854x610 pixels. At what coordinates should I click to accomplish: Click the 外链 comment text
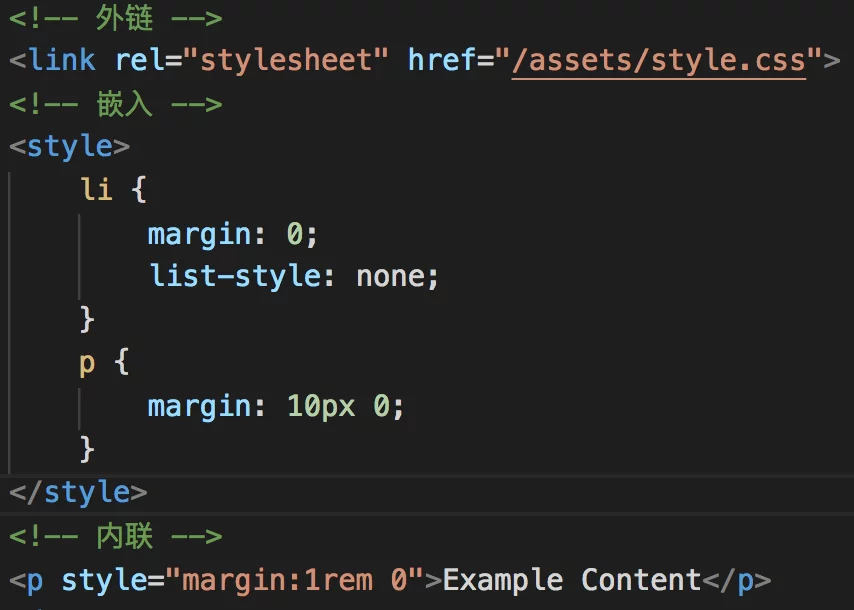(125, 18)
